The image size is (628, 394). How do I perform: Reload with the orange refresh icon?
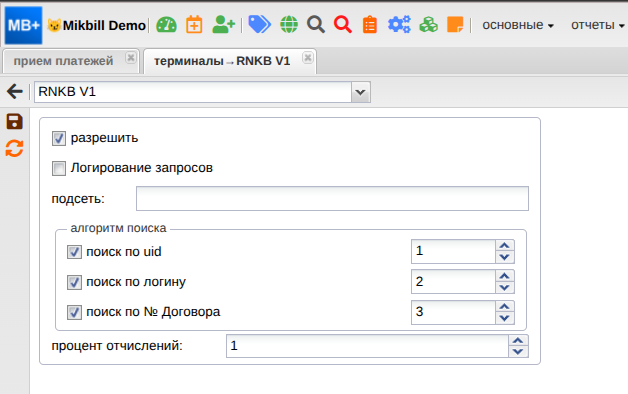14,149
